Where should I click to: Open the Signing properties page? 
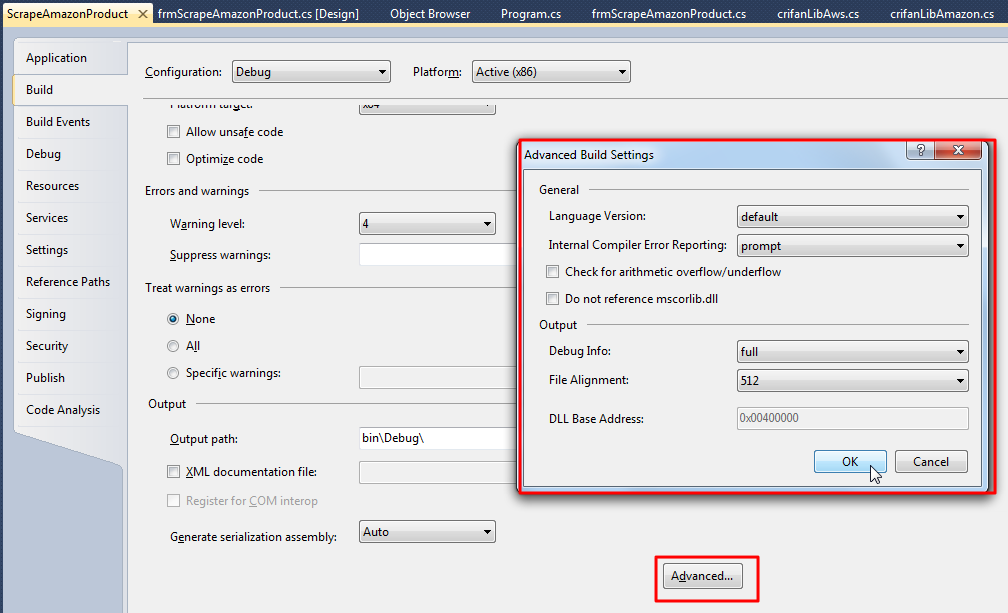(70, 314)
